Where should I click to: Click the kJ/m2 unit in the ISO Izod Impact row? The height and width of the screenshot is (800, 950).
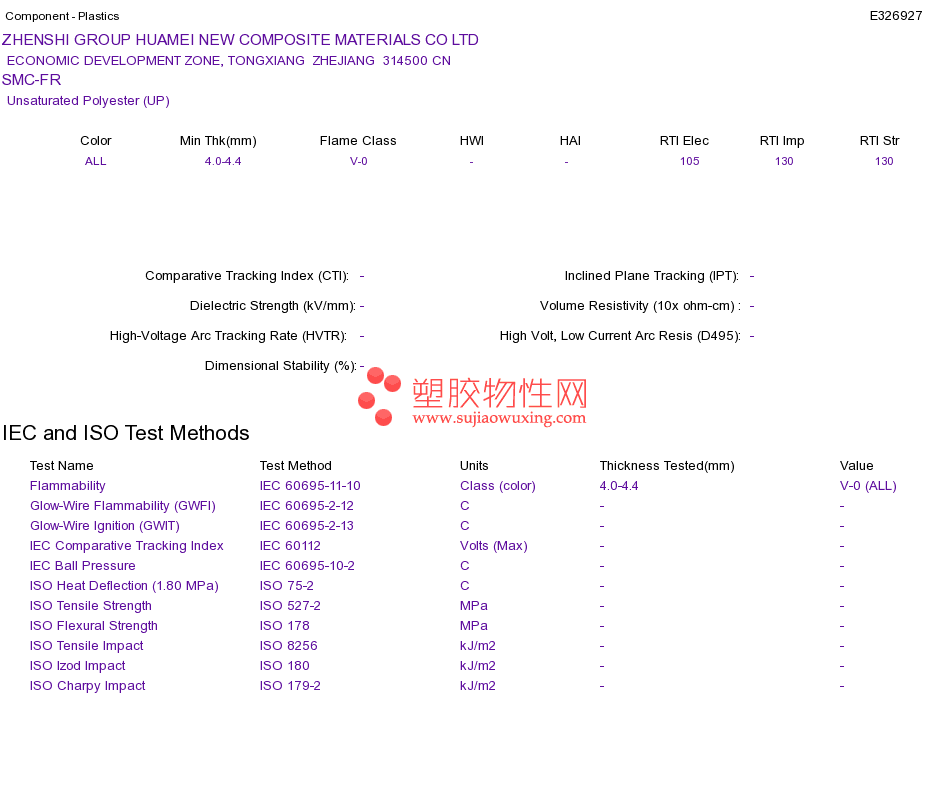click(477, 666)
